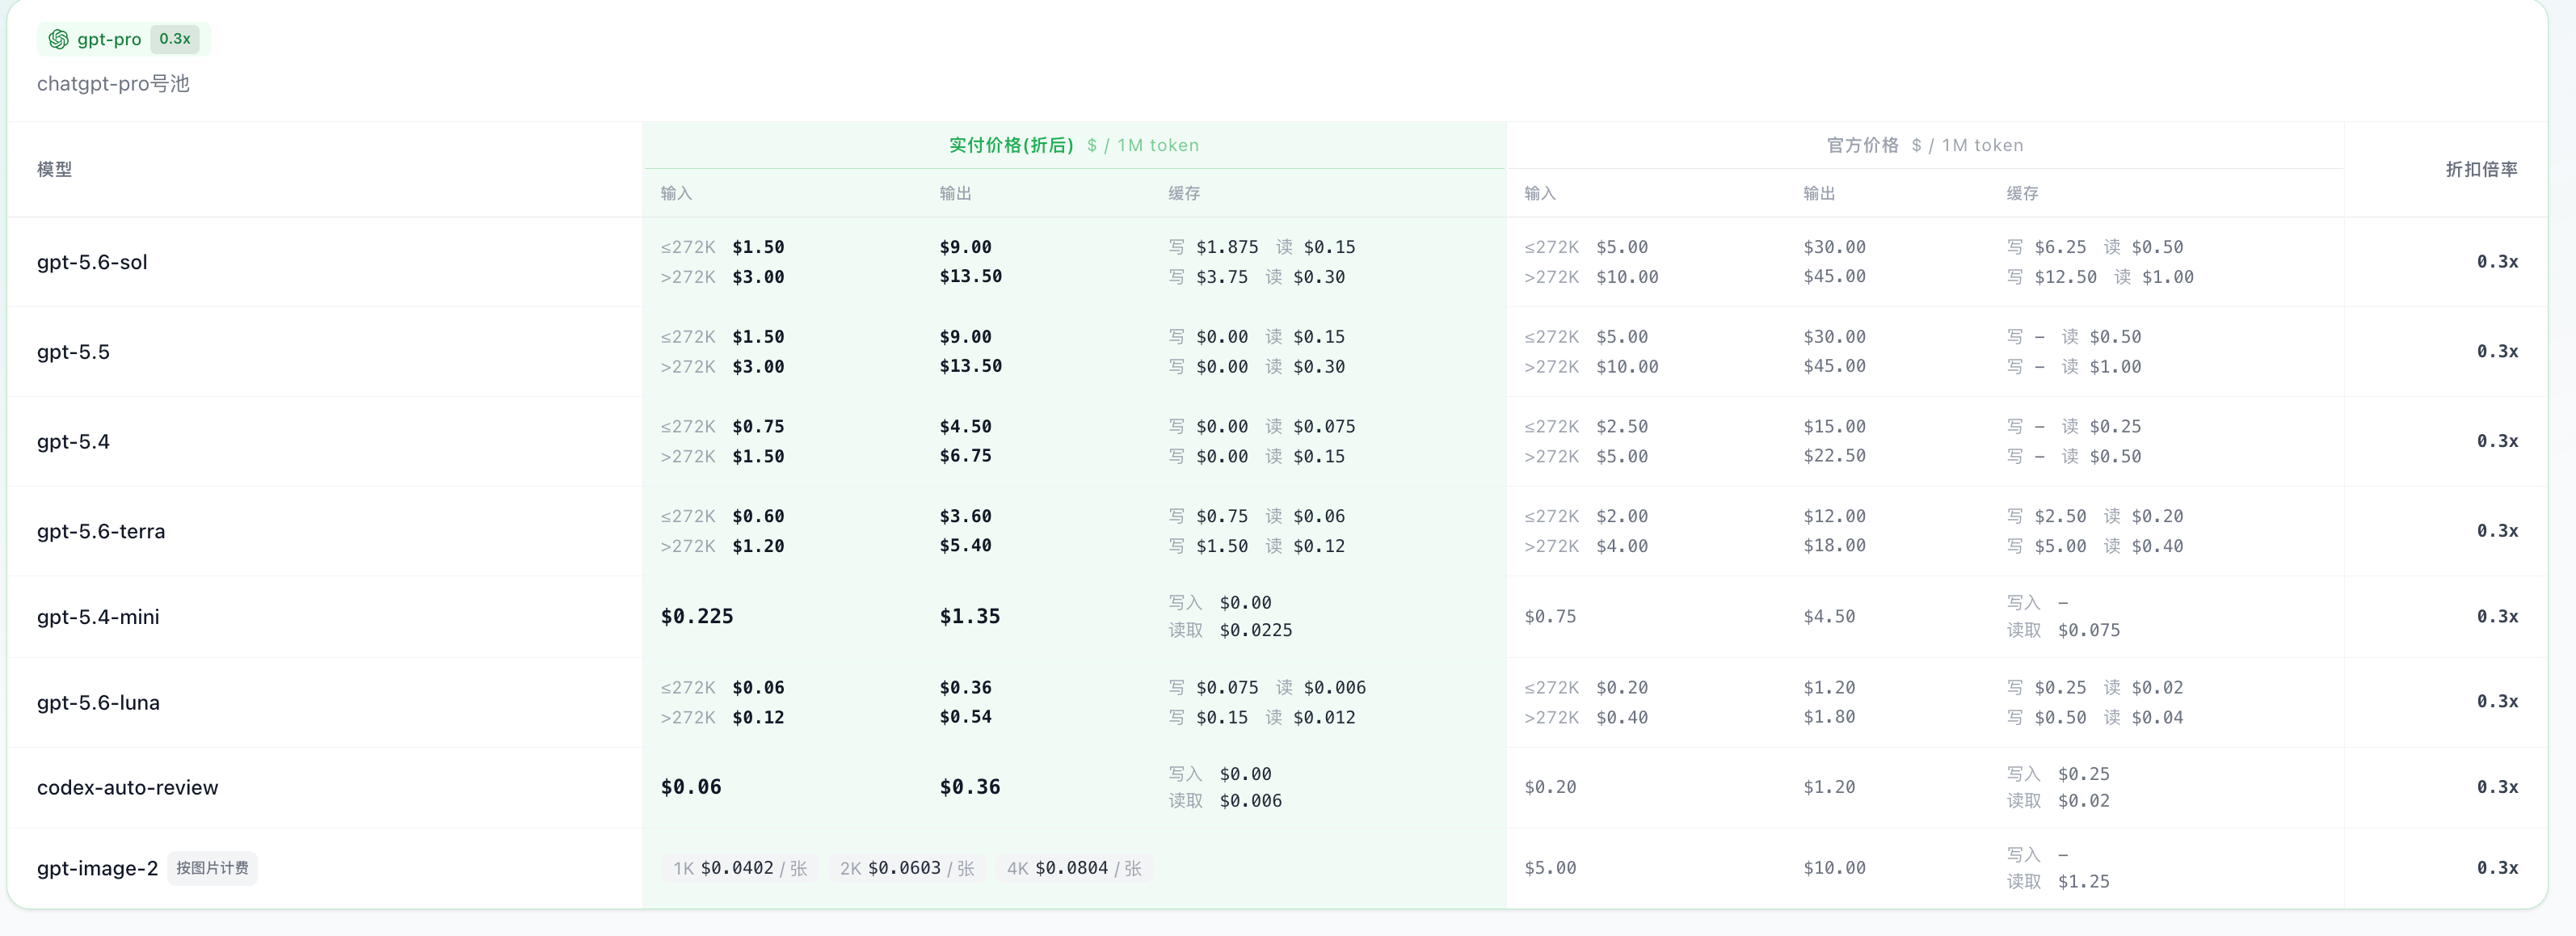Click the $0.012 cache read price
The height and width of the screenshot is (936, 2576).
(x=1324, y=717)
